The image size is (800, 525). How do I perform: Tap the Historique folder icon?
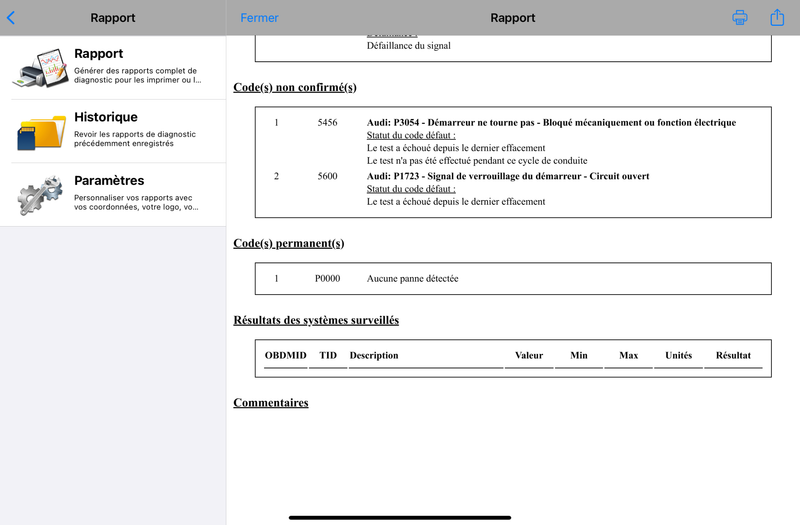[41, 132]
